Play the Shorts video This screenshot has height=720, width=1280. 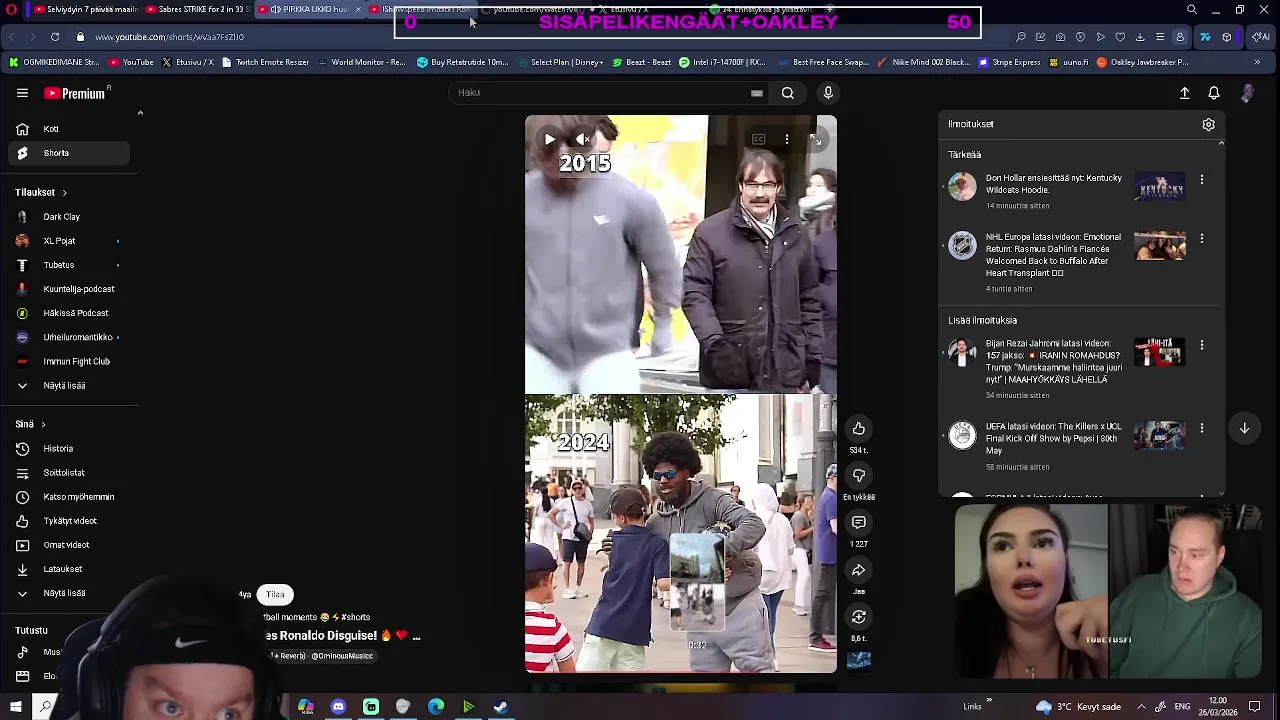549,139
